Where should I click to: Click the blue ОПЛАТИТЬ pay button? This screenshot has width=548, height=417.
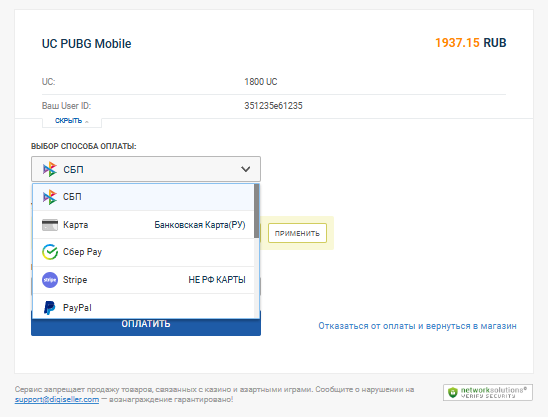146,324
